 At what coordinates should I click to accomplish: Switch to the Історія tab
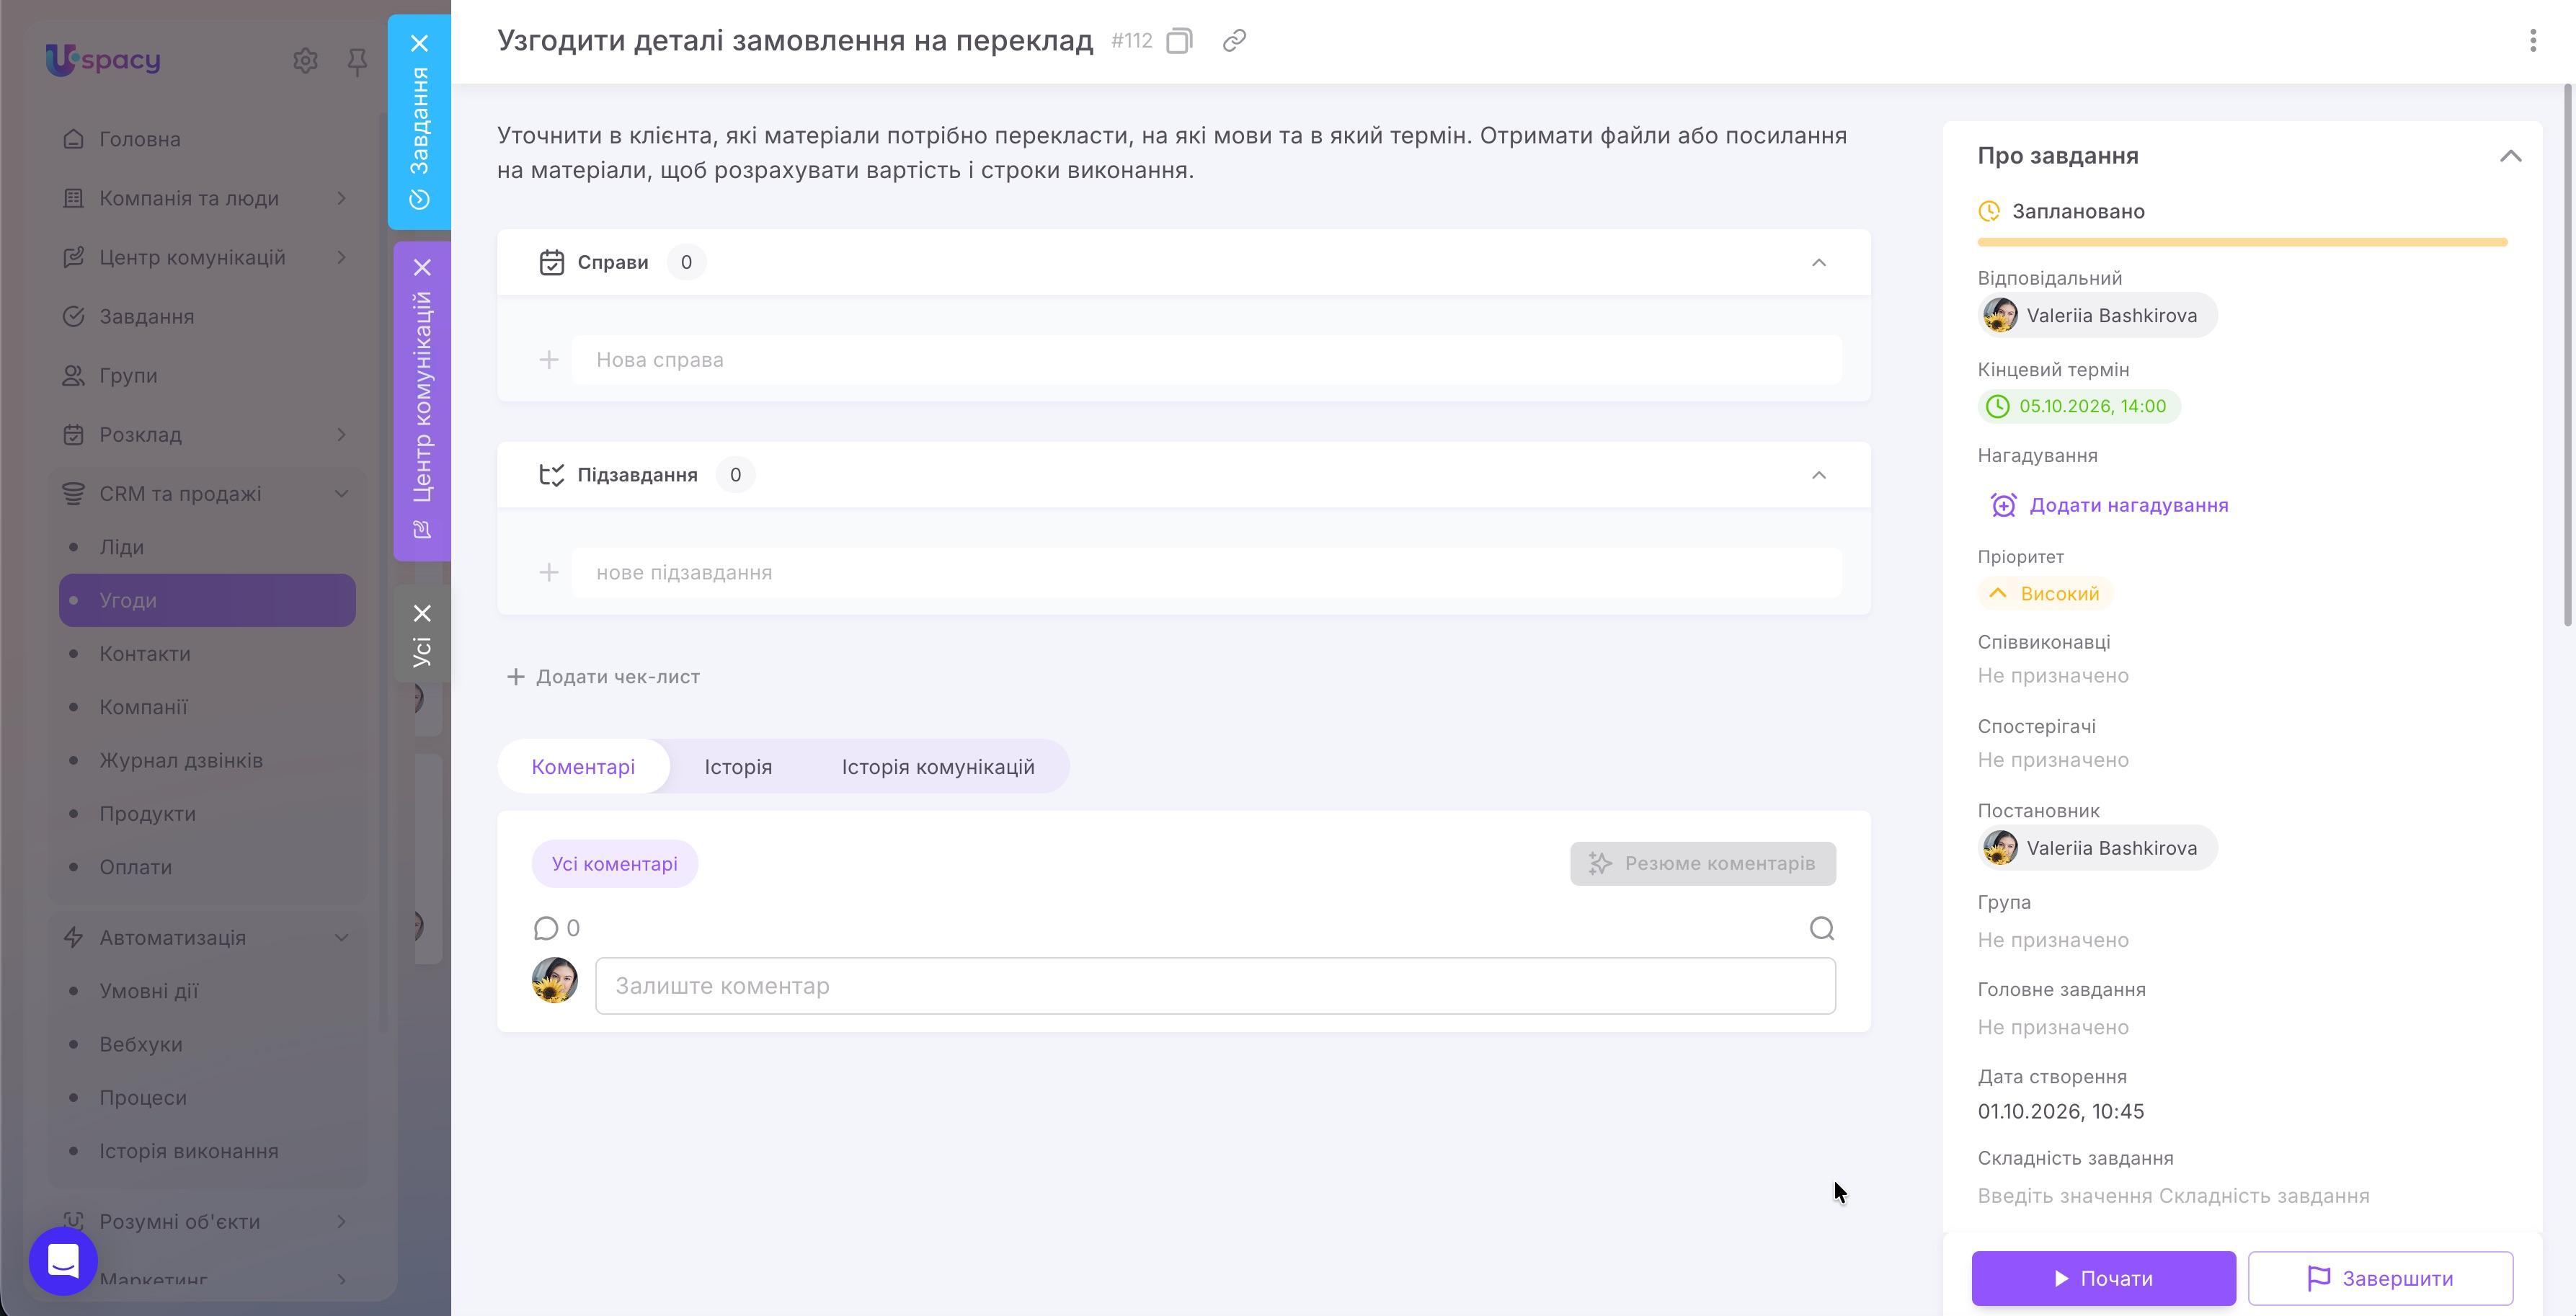point(738,767)
